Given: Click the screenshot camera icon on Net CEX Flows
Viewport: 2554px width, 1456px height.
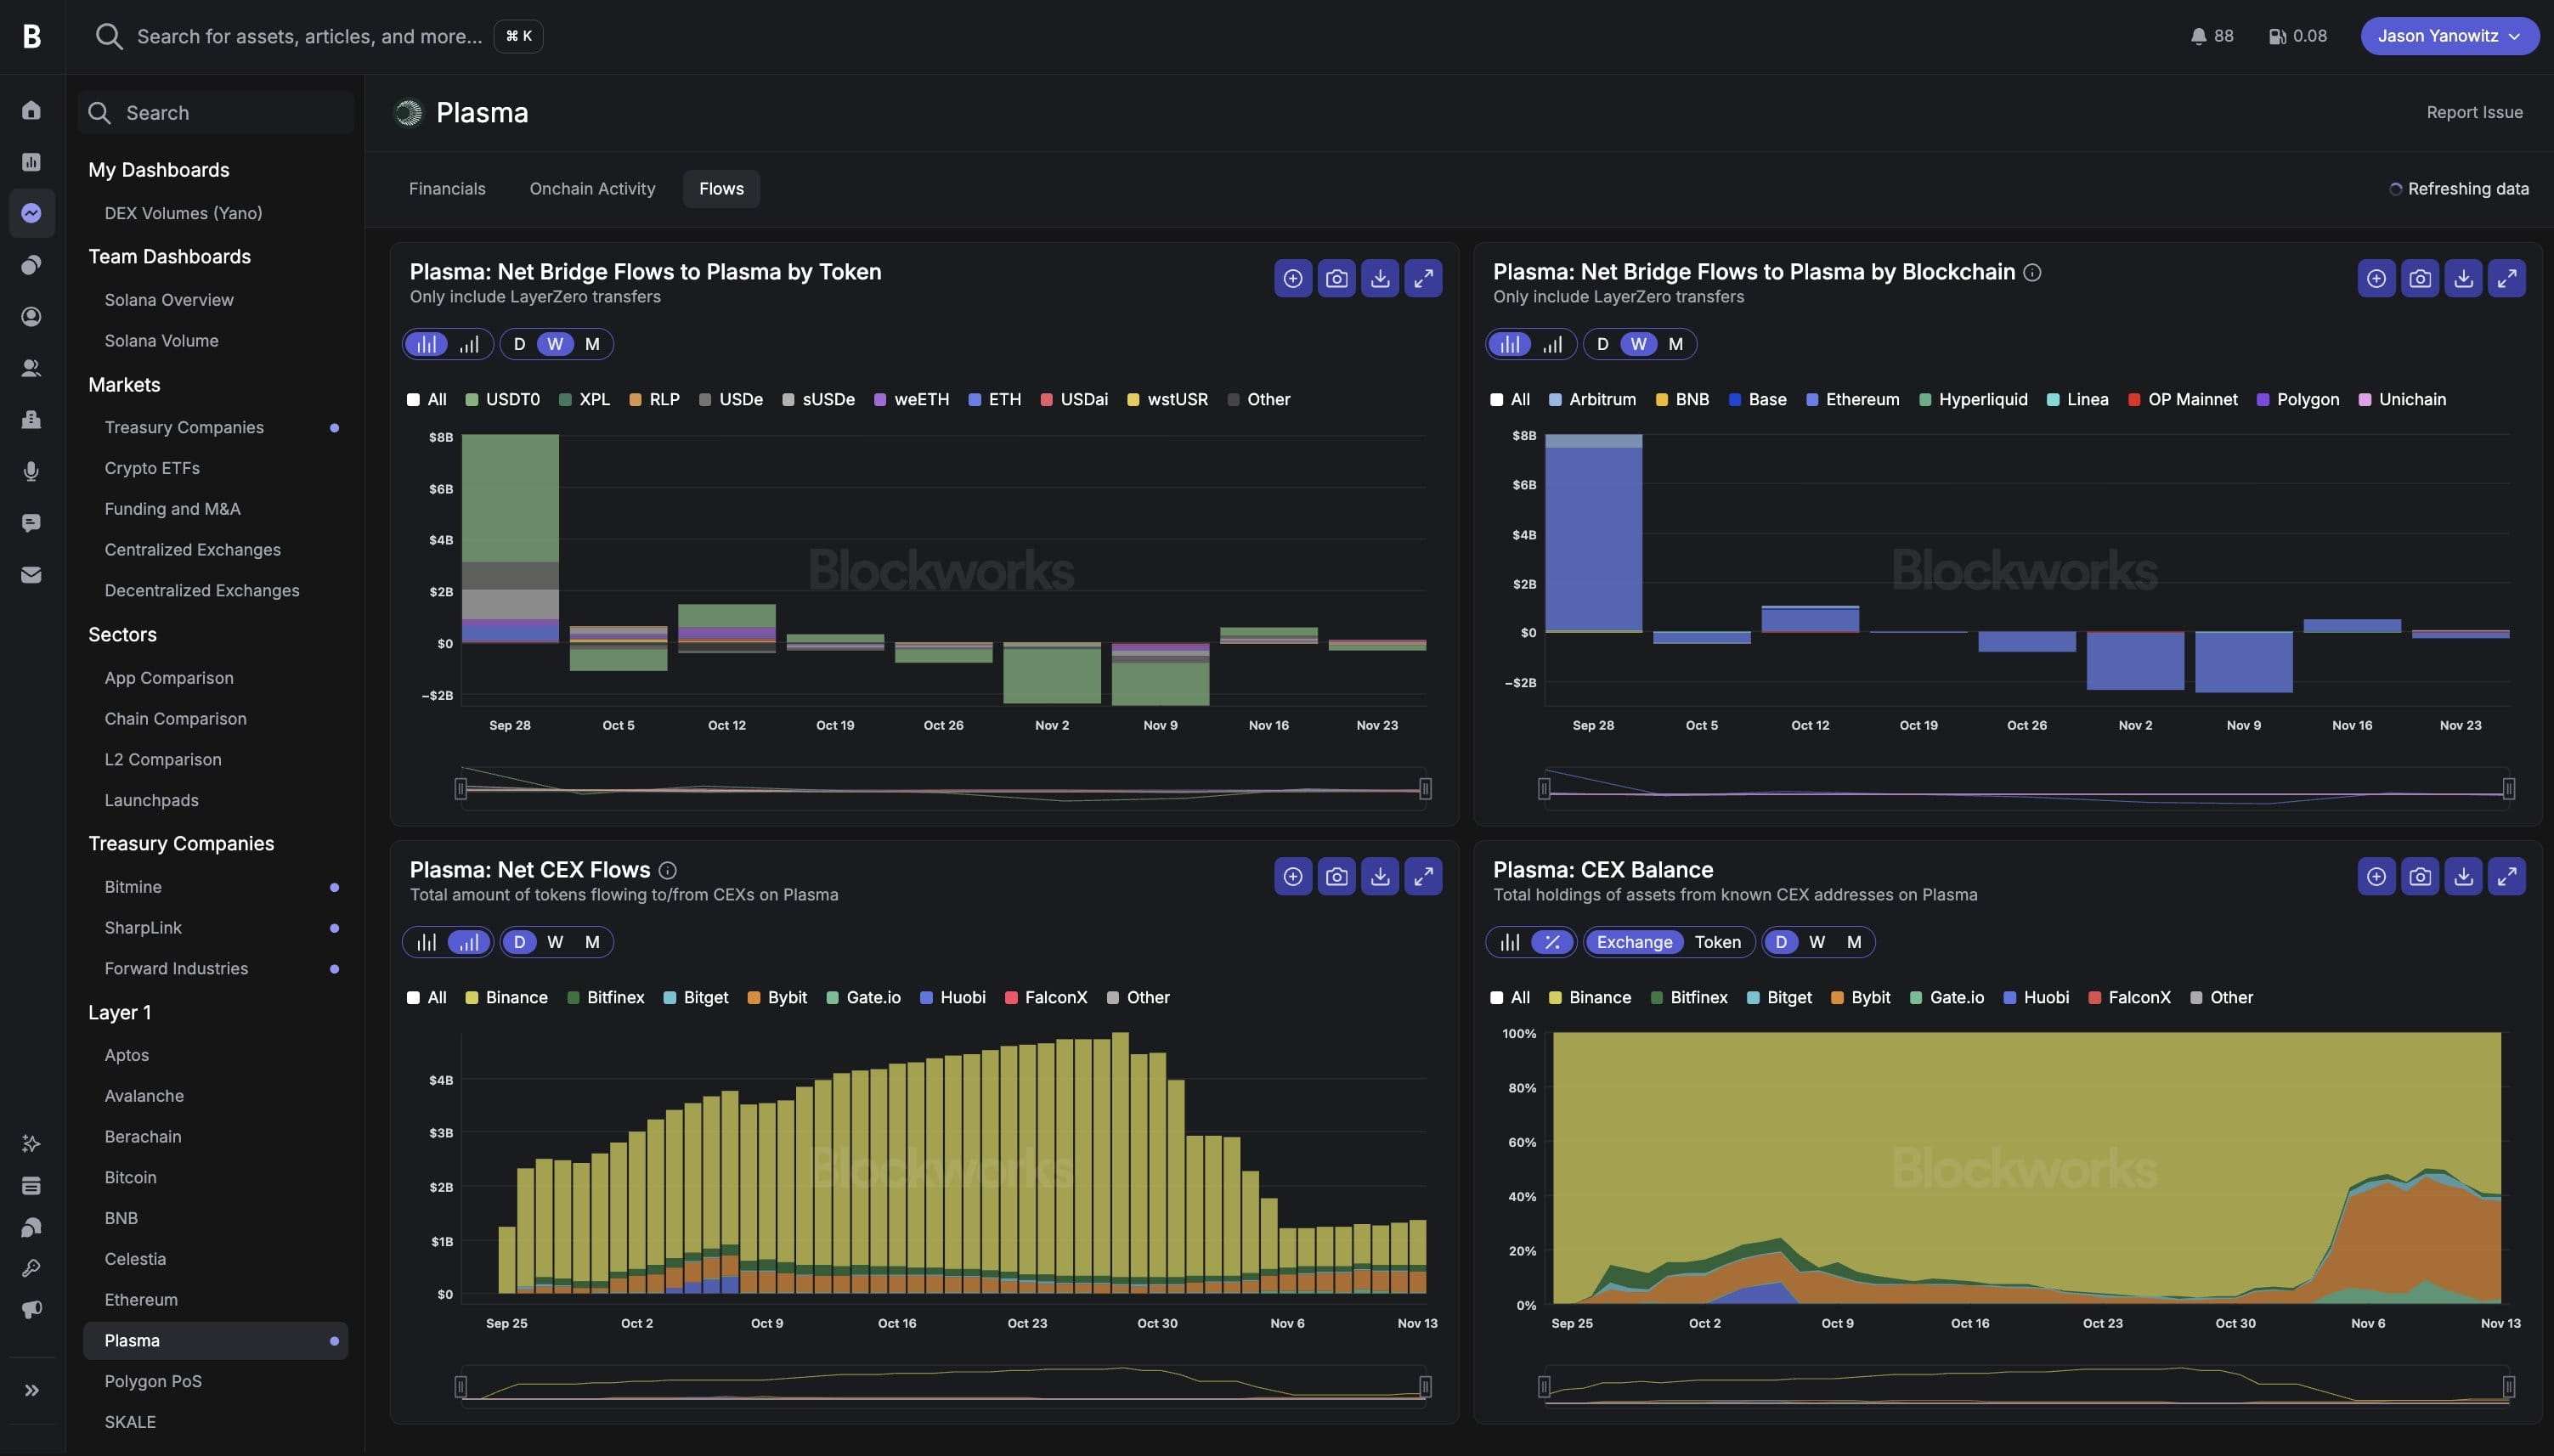Looking at the screenshot, I should pos(1336,877).
